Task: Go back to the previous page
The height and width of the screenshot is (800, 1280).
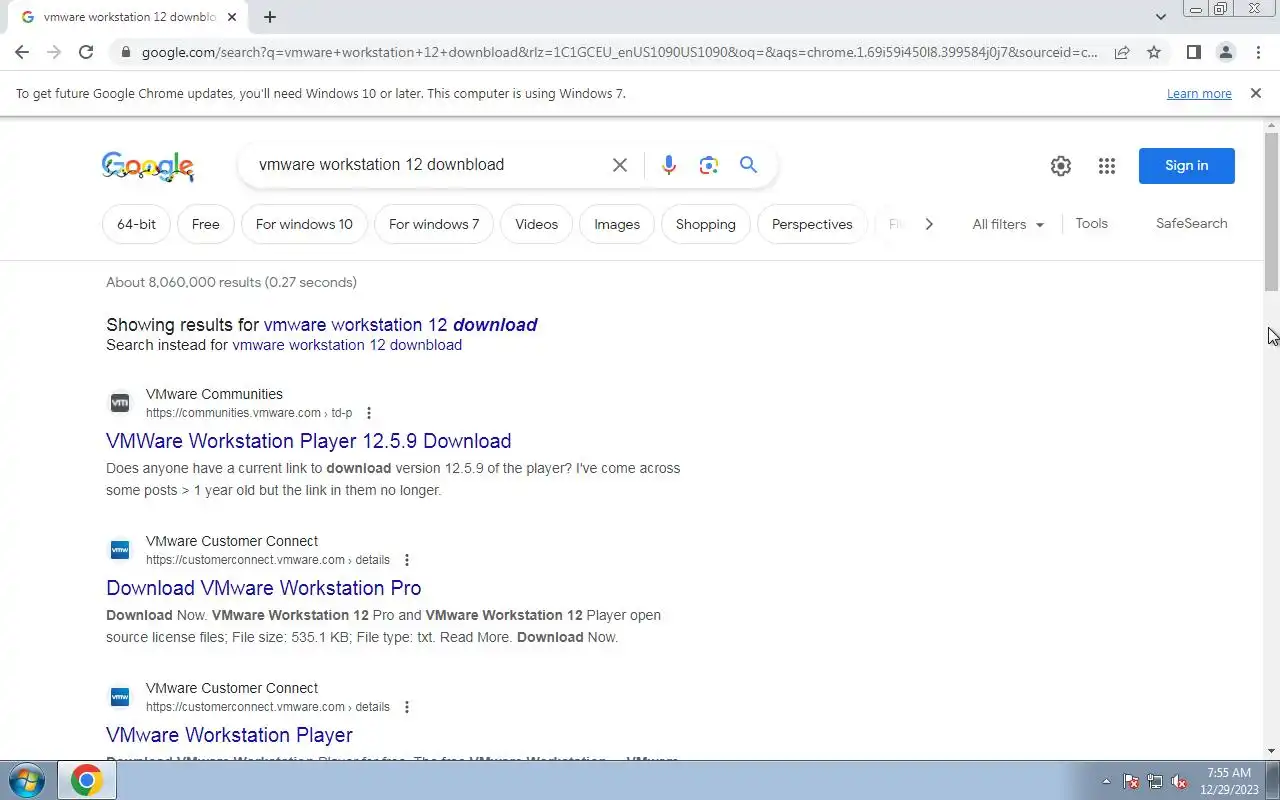Action: tap(22, 52)
